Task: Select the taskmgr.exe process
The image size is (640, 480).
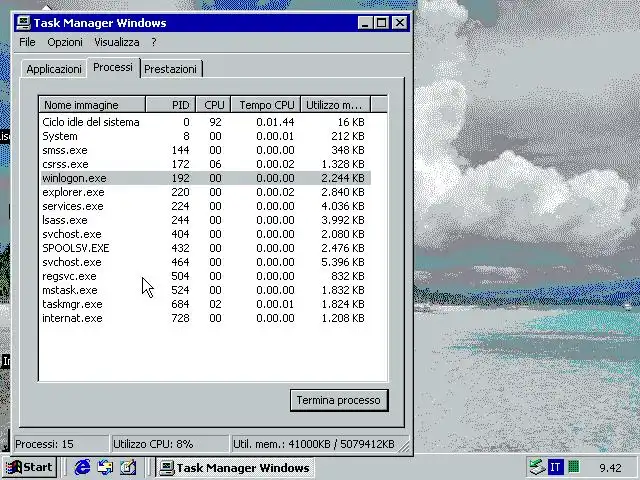Action: (x=205, y=304)
